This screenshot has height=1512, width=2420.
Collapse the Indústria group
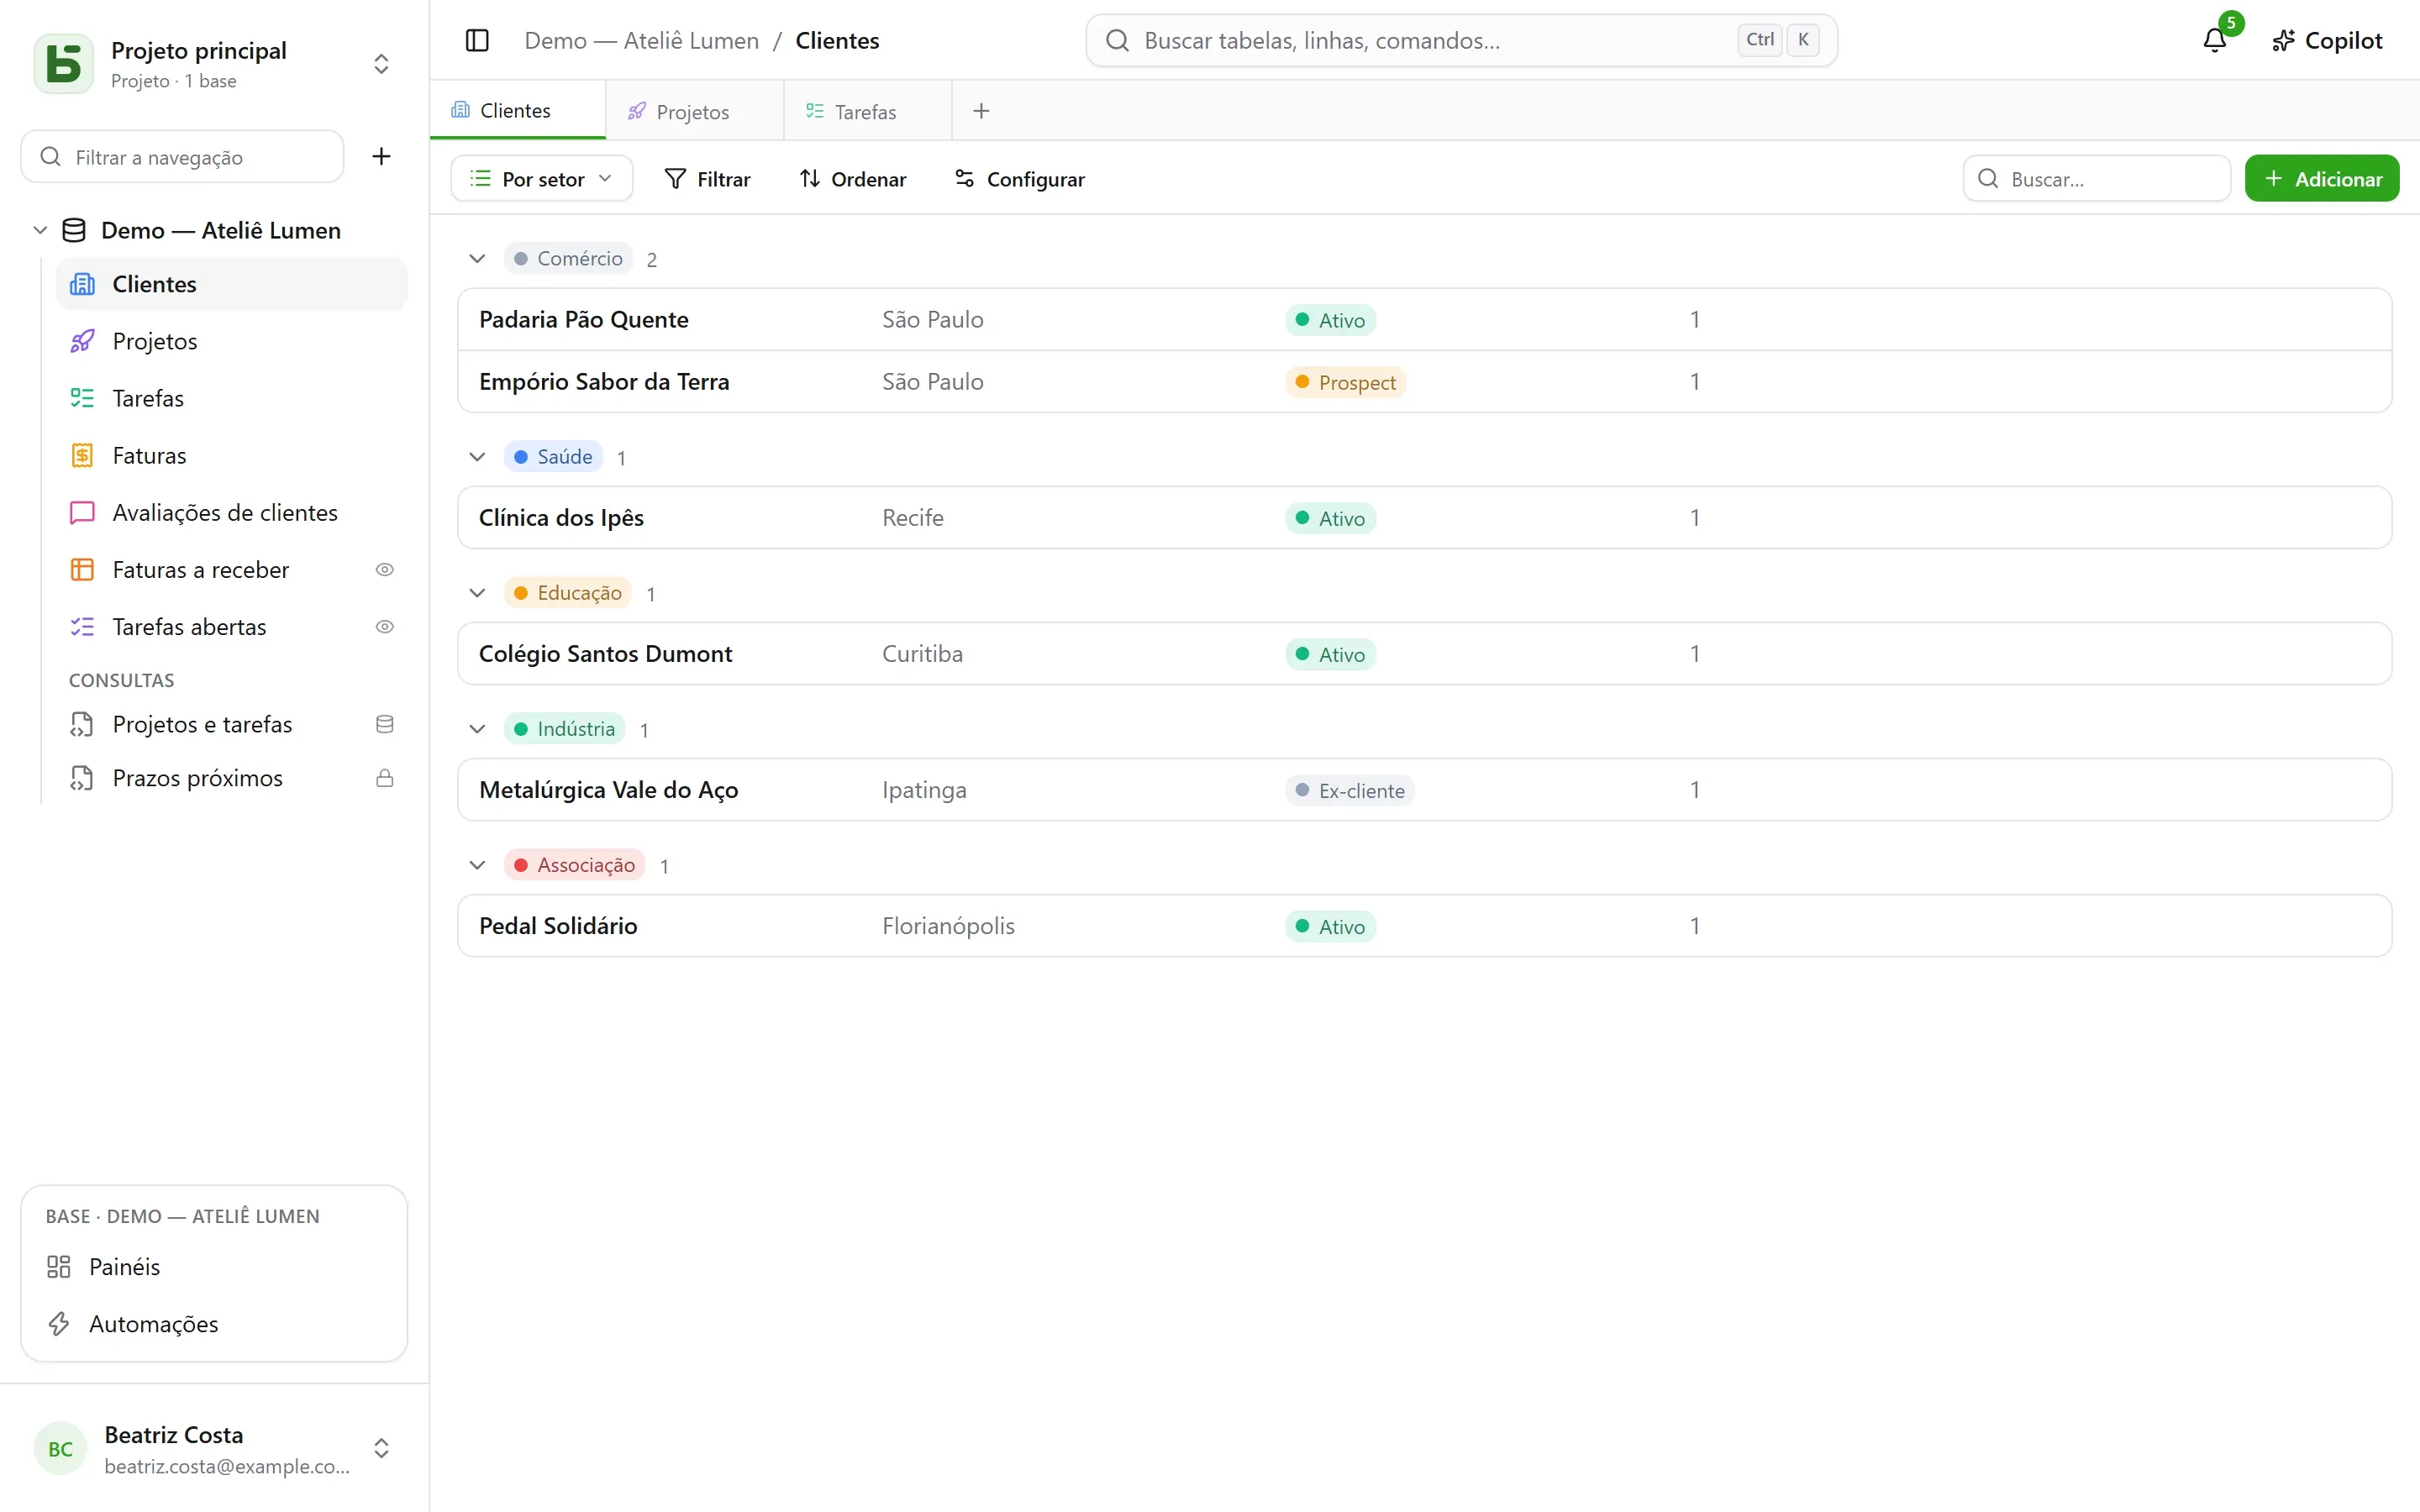(x=477, y=729)
